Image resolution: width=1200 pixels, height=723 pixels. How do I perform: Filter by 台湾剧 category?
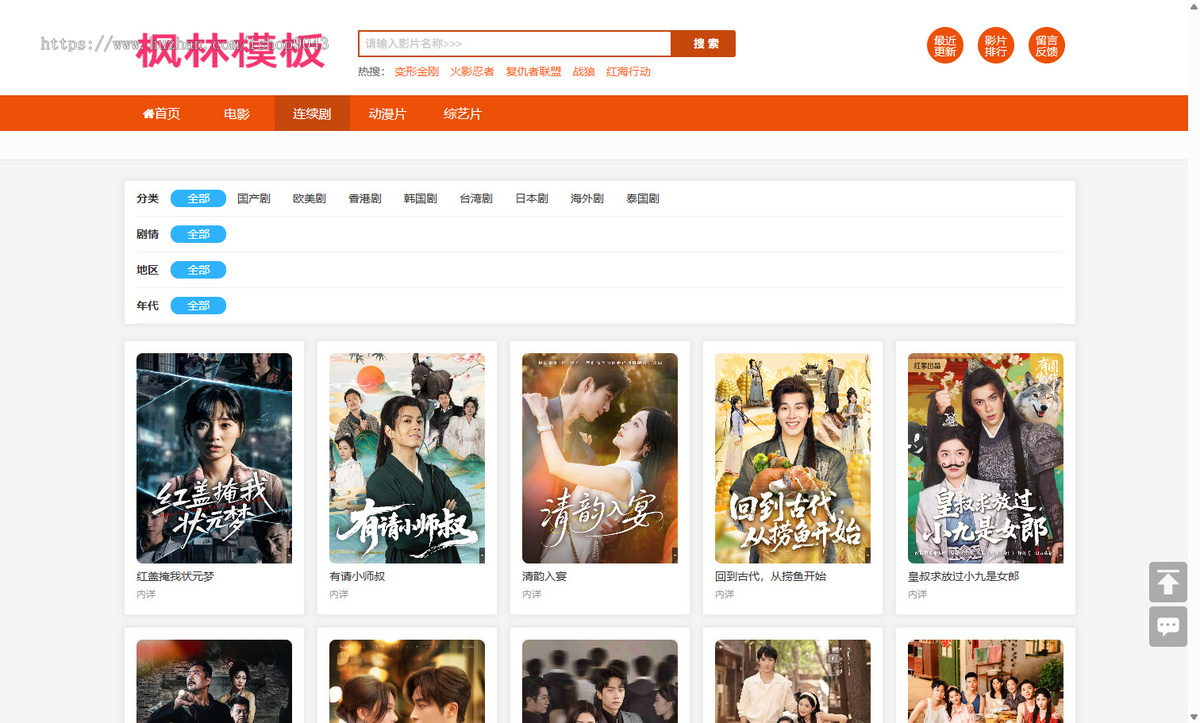tap(476, 199)
